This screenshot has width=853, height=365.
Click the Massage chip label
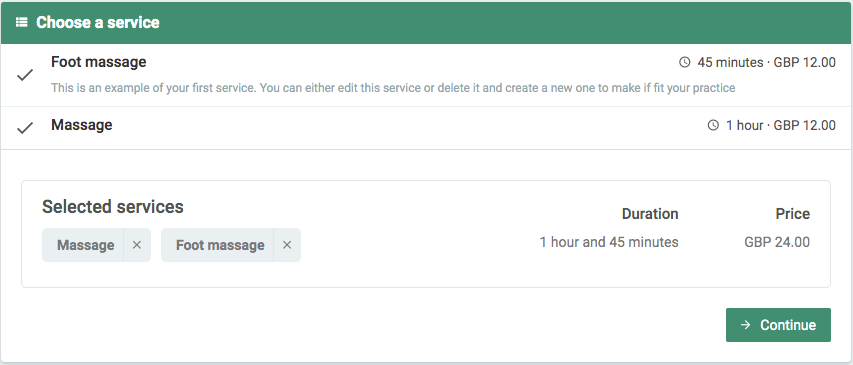85,245
